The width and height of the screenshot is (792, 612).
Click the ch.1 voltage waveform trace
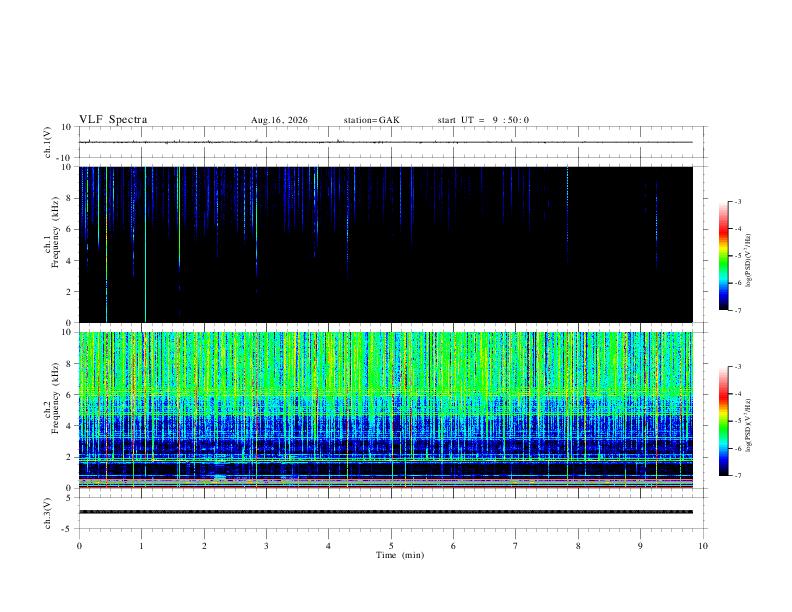click(385, 142)
